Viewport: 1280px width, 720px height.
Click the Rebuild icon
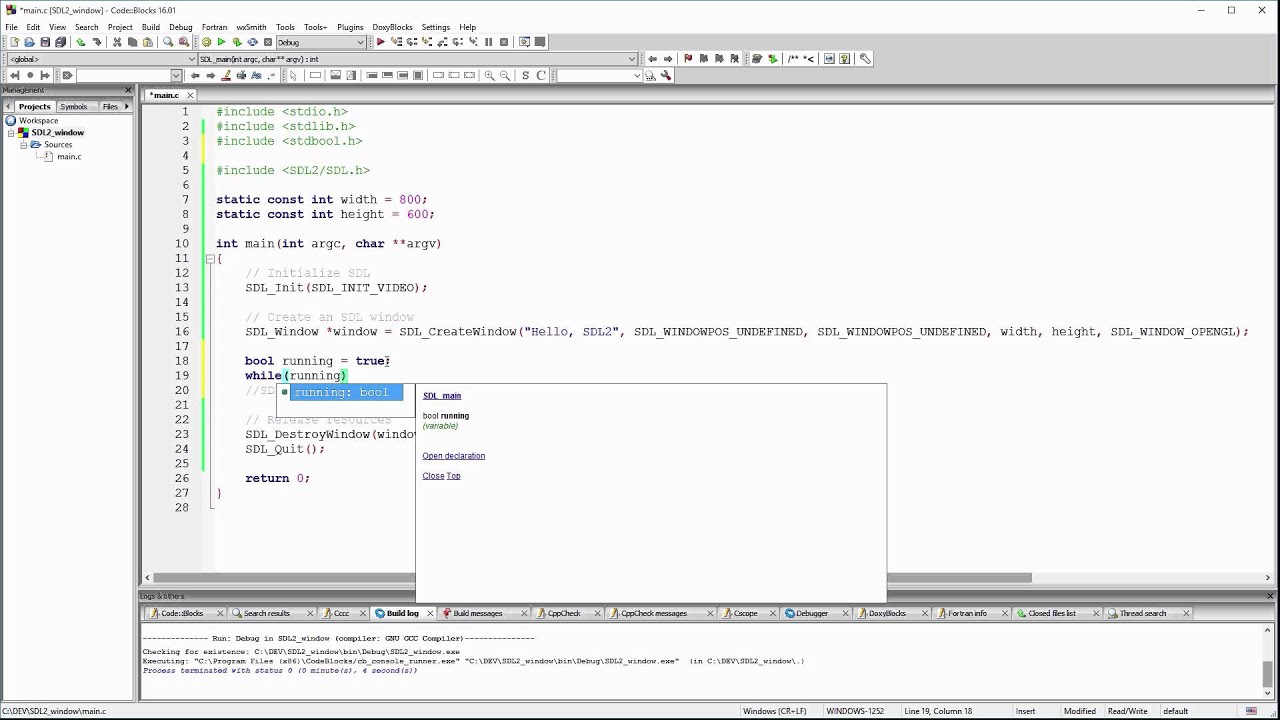click(x=252, y=42)
